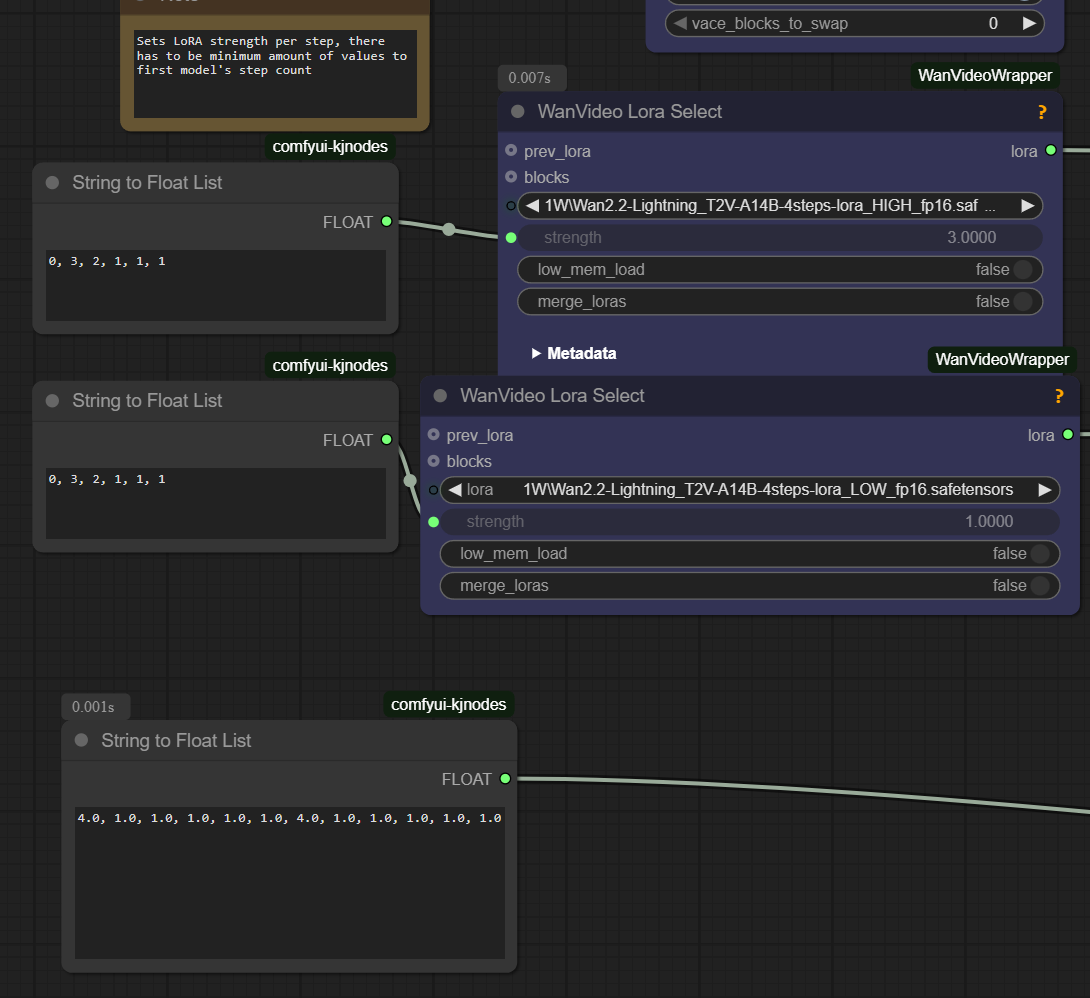
Task: Click reroute dot on top FLOAT link
Action: [449, 229]
